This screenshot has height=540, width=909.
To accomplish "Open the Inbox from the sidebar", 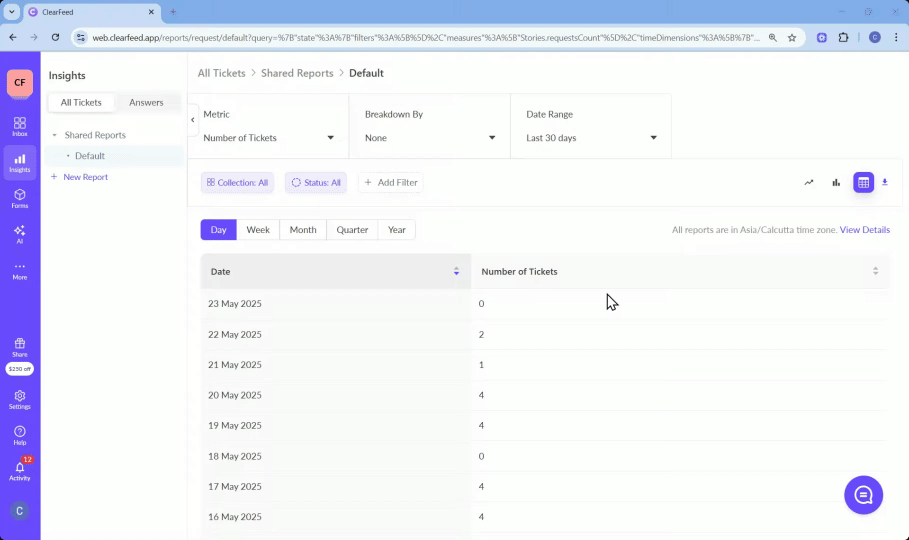I will point(20,126).
